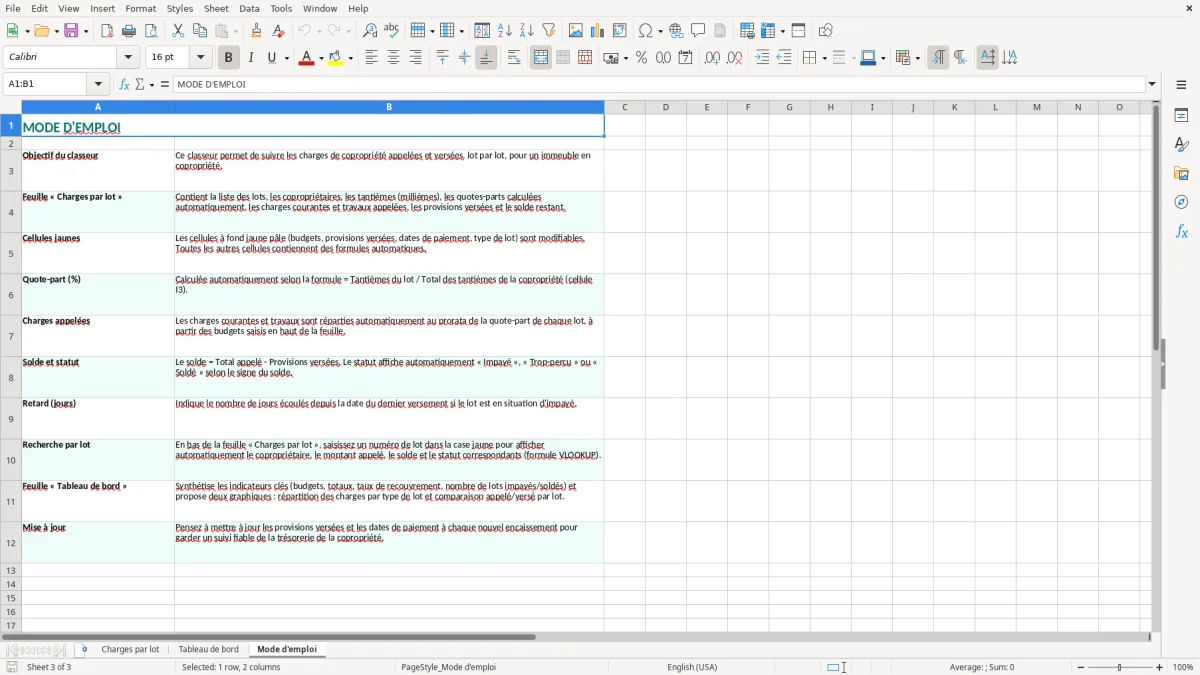This screenshot has height=675, width=1200.
Task: Select row 5 header
Action: 11,254
